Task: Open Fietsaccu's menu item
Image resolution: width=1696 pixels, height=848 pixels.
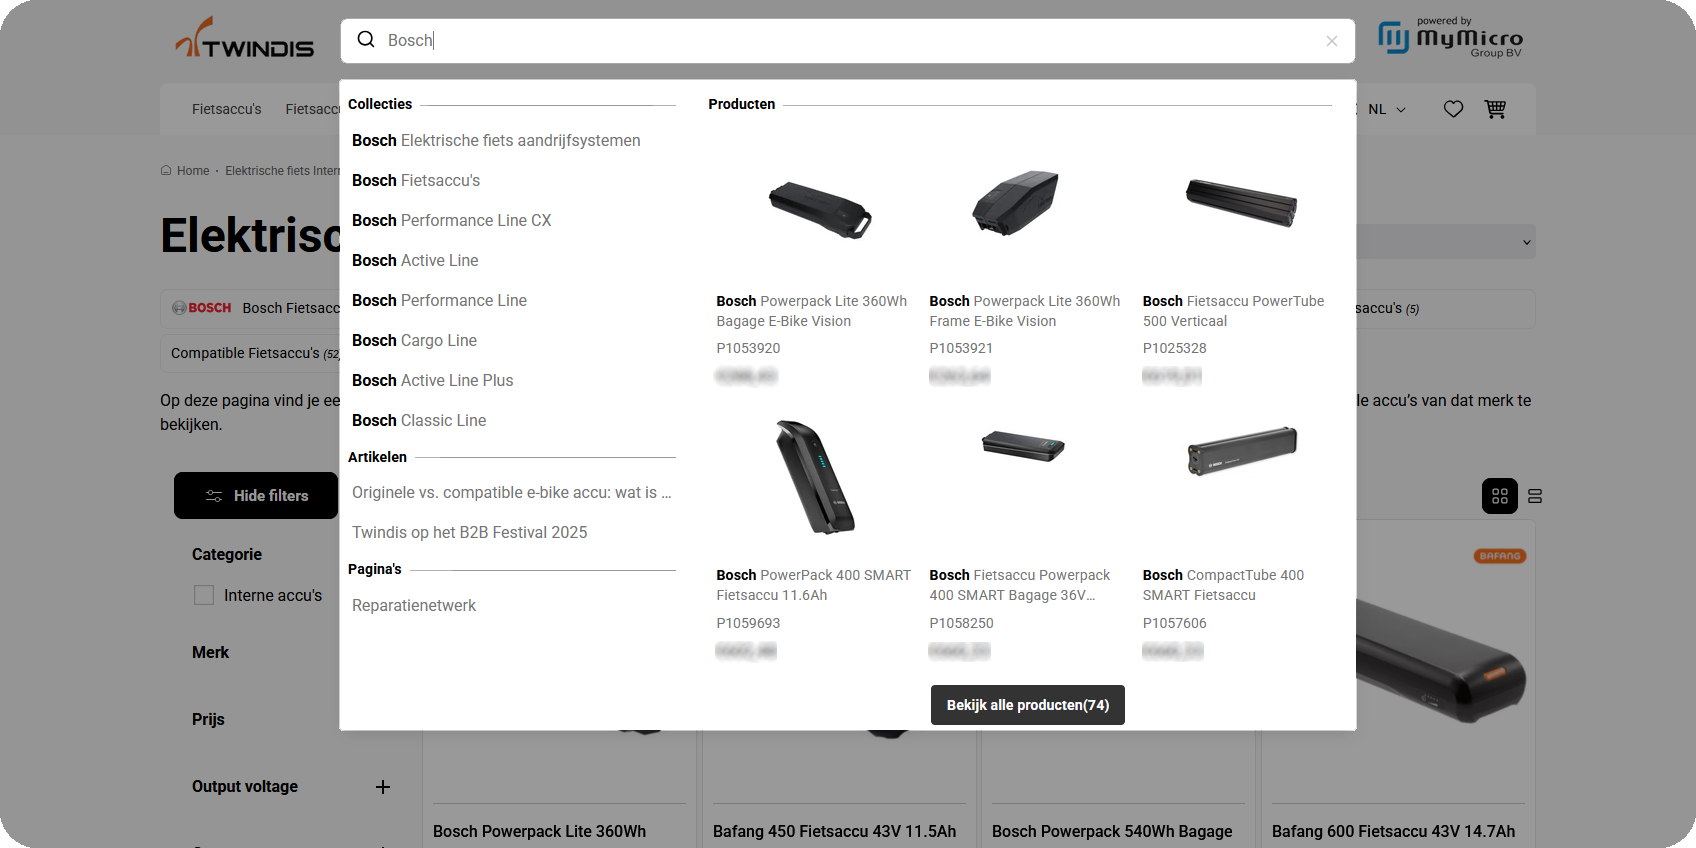Action: (227, 109)
